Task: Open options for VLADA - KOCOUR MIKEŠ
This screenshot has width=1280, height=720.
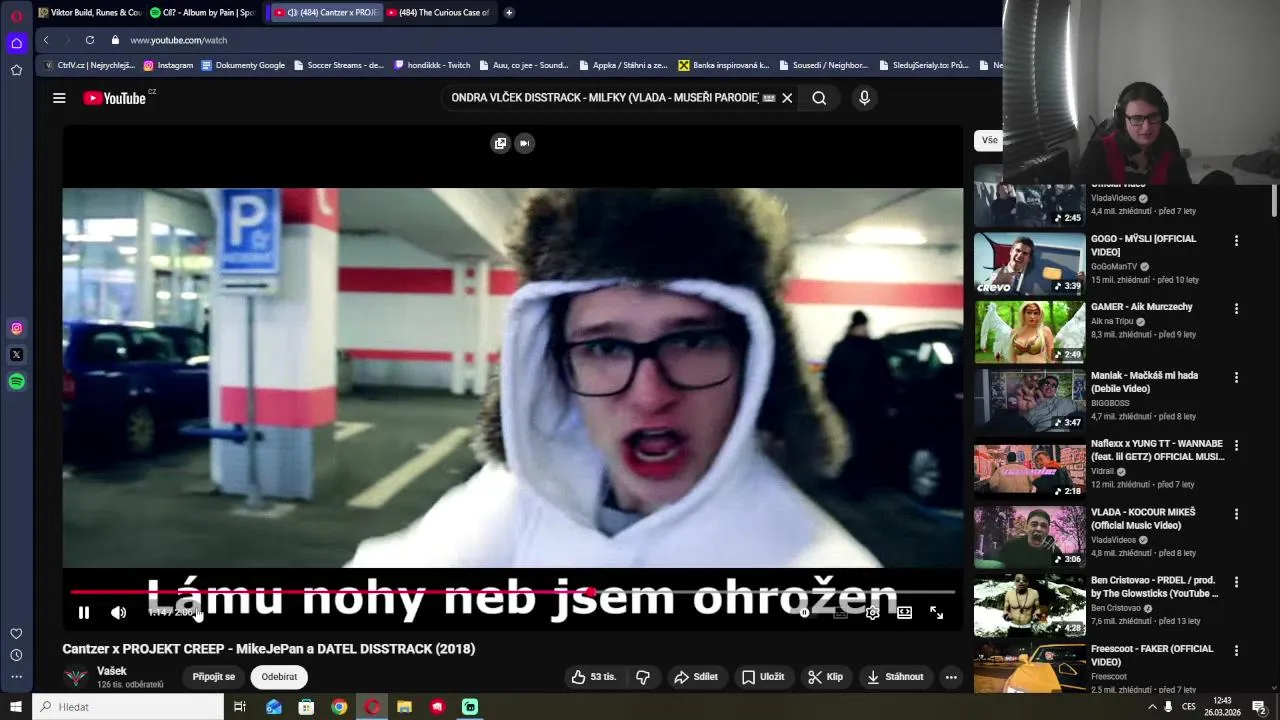Action: 1236,514
